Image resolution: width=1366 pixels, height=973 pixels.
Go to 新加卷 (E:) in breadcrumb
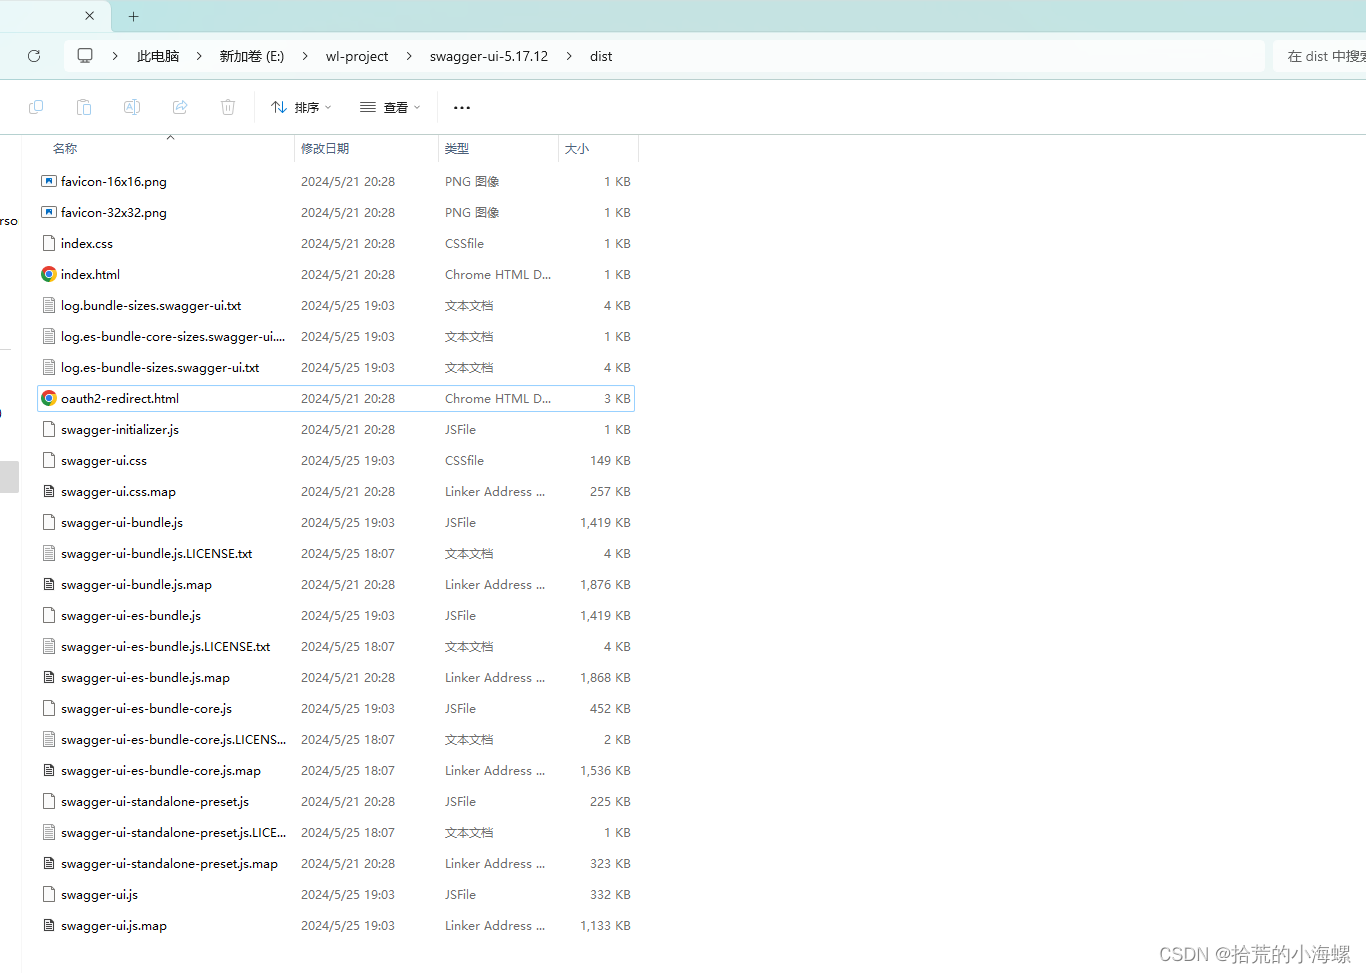point(252,56)
